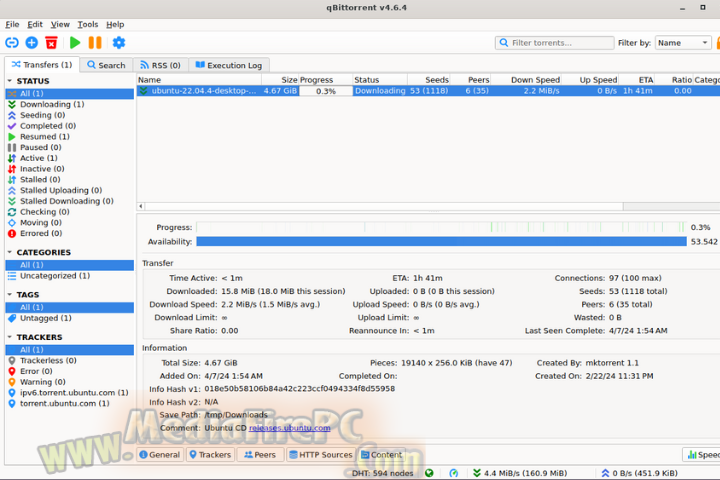
Task: Switch to the Execution Log tab
Action: [x=229, y=65]
